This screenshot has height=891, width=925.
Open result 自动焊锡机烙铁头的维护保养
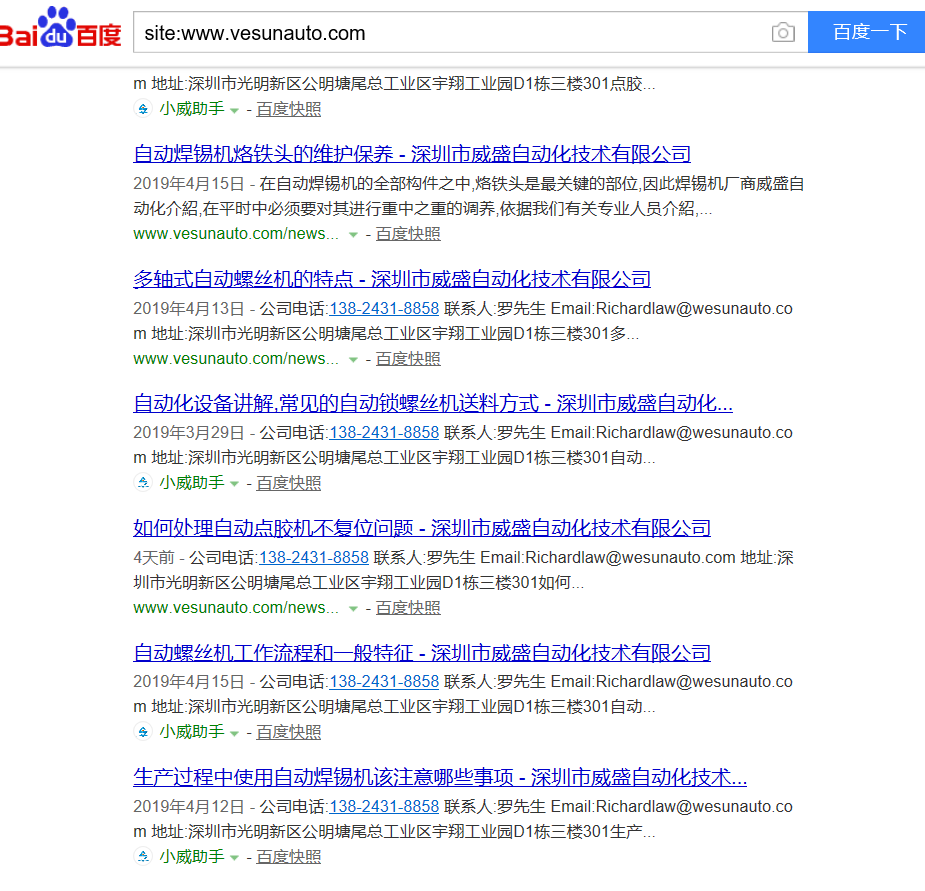coord(412,154)
